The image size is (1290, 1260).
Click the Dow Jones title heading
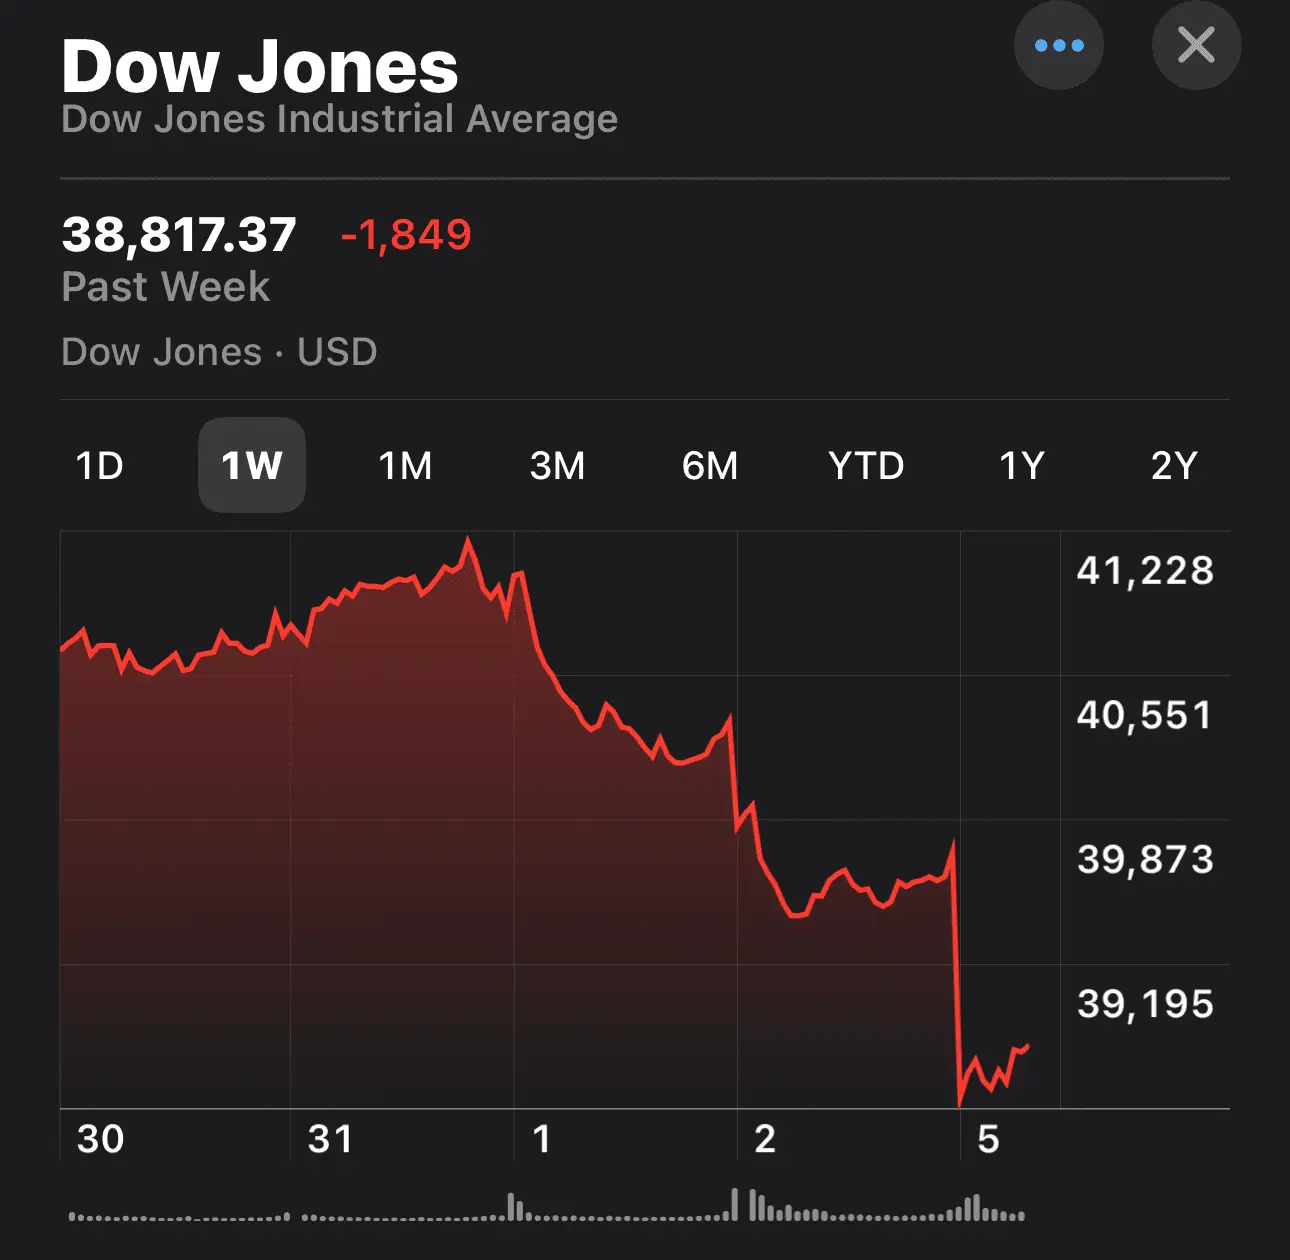pos(260,67)
